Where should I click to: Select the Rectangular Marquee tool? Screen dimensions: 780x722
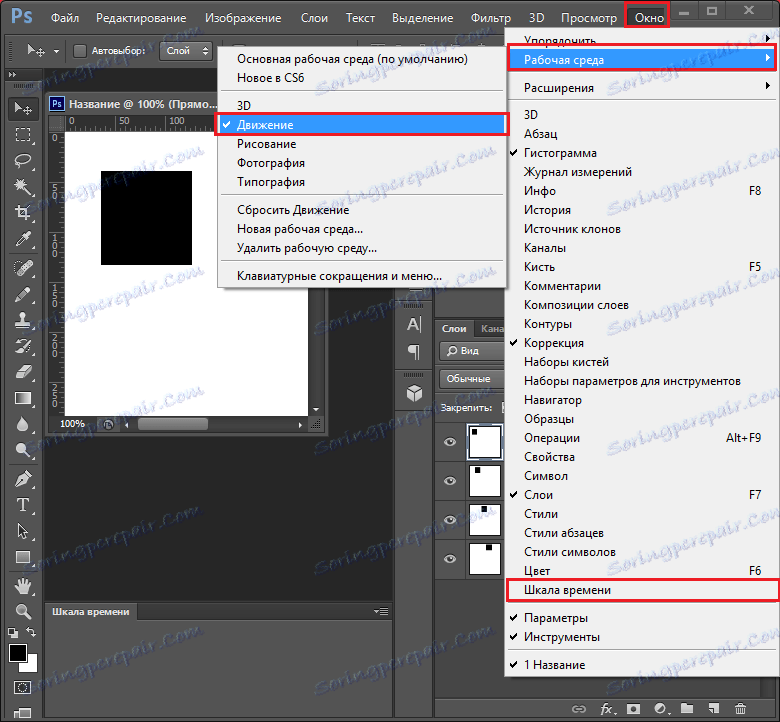tap(23, 135)
